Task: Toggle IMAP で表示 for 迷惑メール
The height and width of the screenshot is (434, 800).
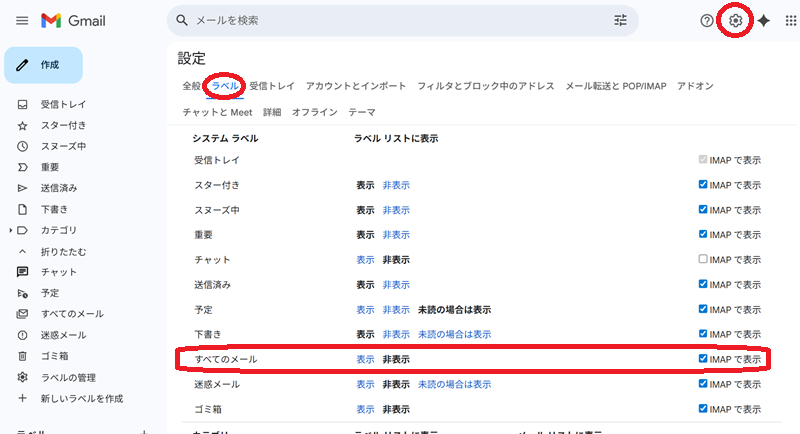Action: pos(703,384)
